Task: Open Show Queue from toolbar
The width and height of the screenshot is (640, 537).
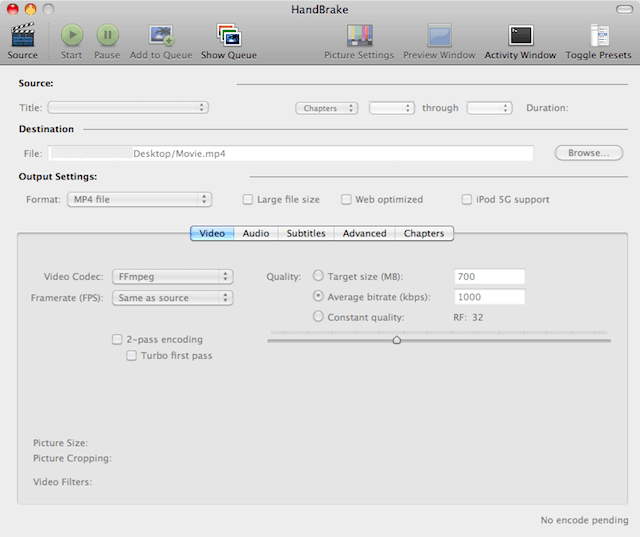Action: coord(228,36)
